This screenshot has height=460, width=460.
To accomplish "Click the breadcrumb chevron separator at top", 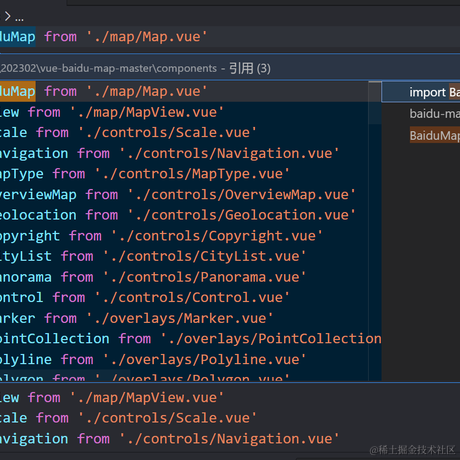I will pos(7,16).
